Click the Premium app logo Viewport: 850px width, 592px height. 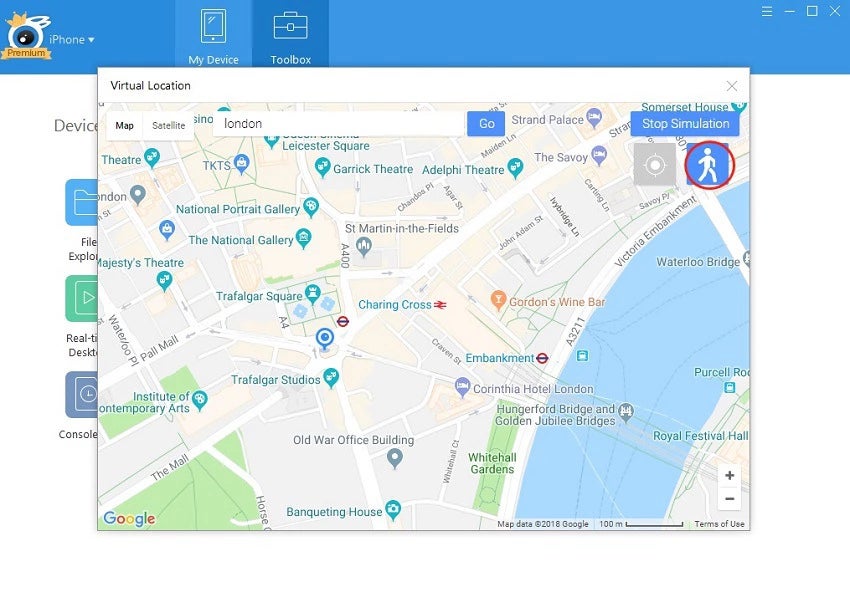25,37
